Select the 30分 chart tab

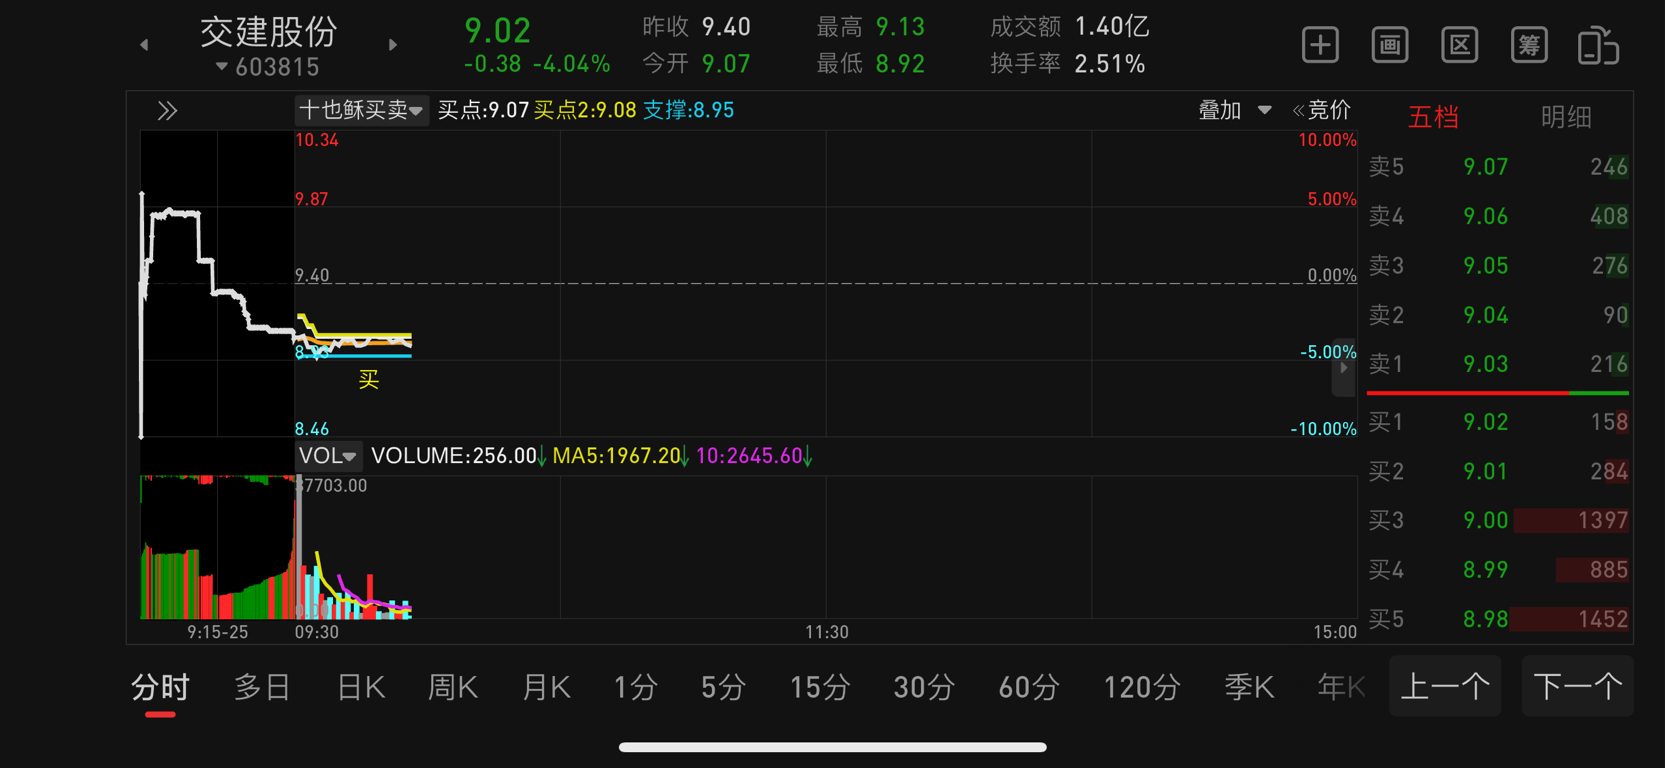(x=924, y=688)
